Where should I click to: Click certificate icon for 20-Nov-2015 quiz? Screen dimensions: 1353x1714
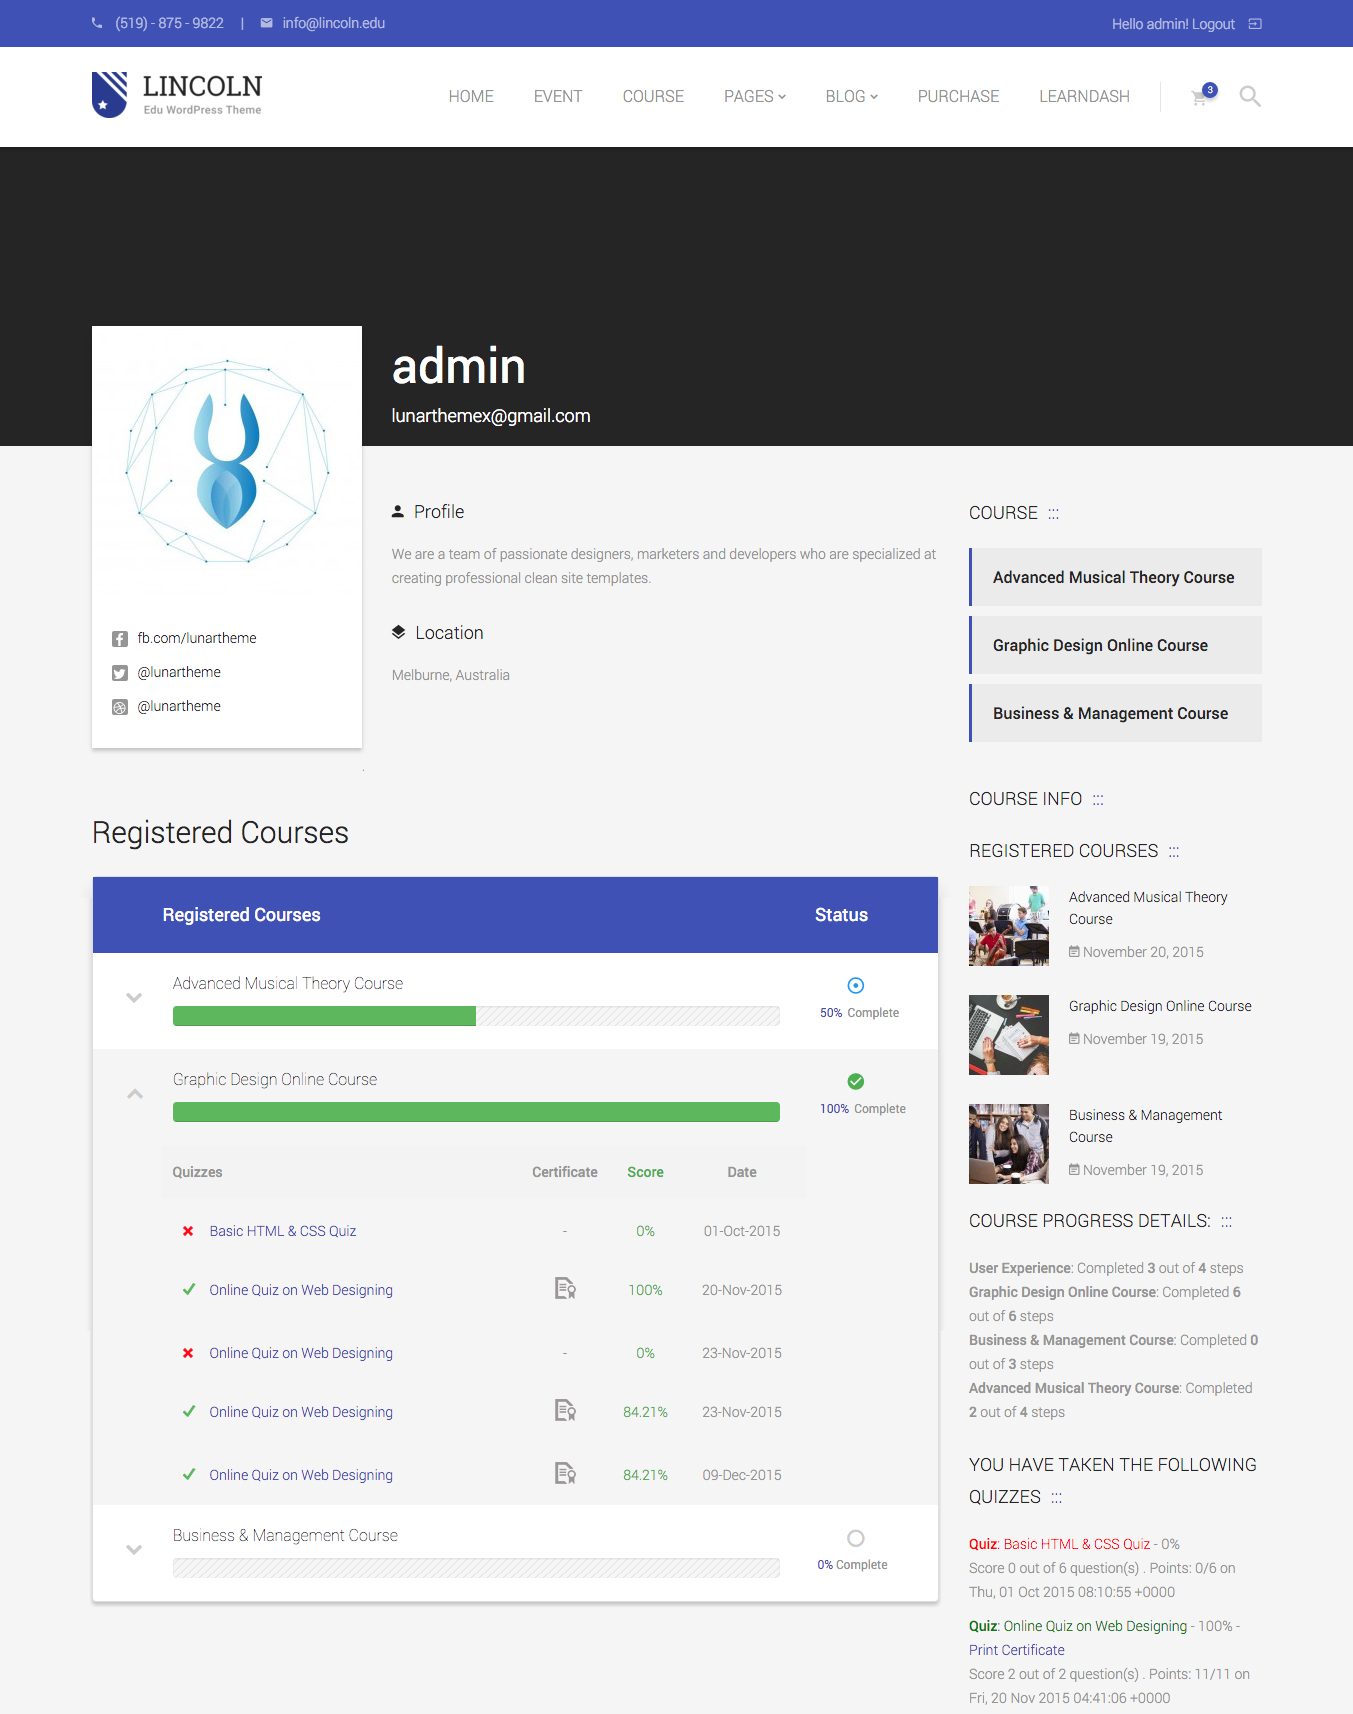click(x=565, y=1288)
